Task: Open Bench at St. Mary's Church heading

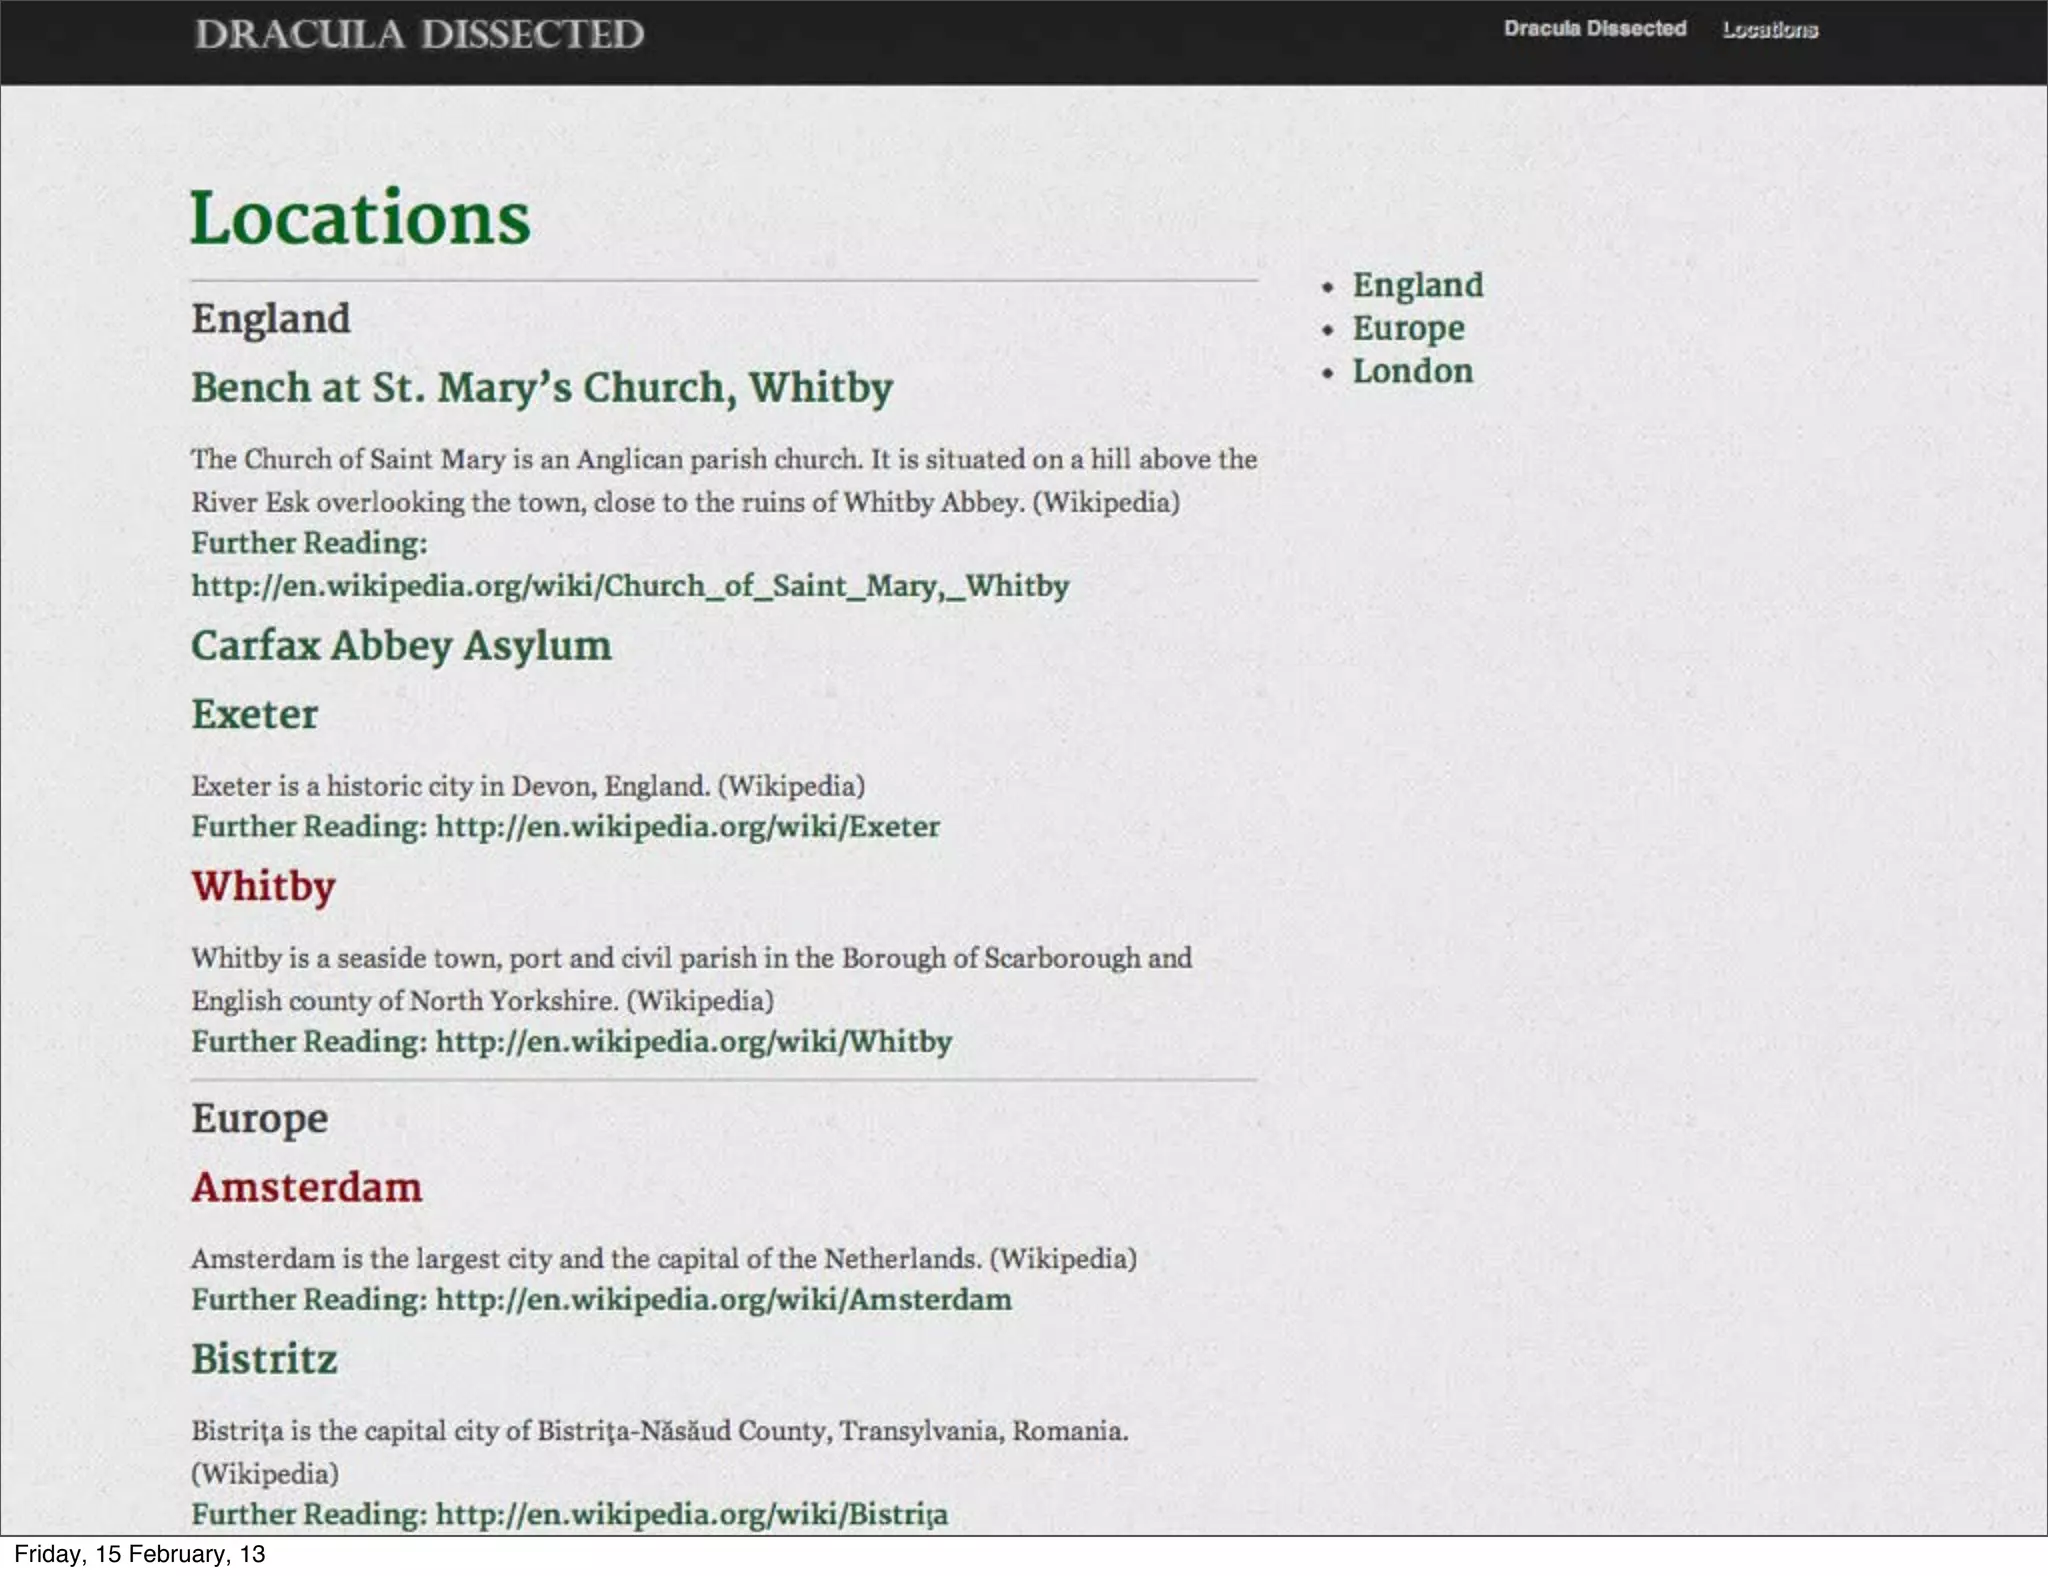Action: pos(541,388)
